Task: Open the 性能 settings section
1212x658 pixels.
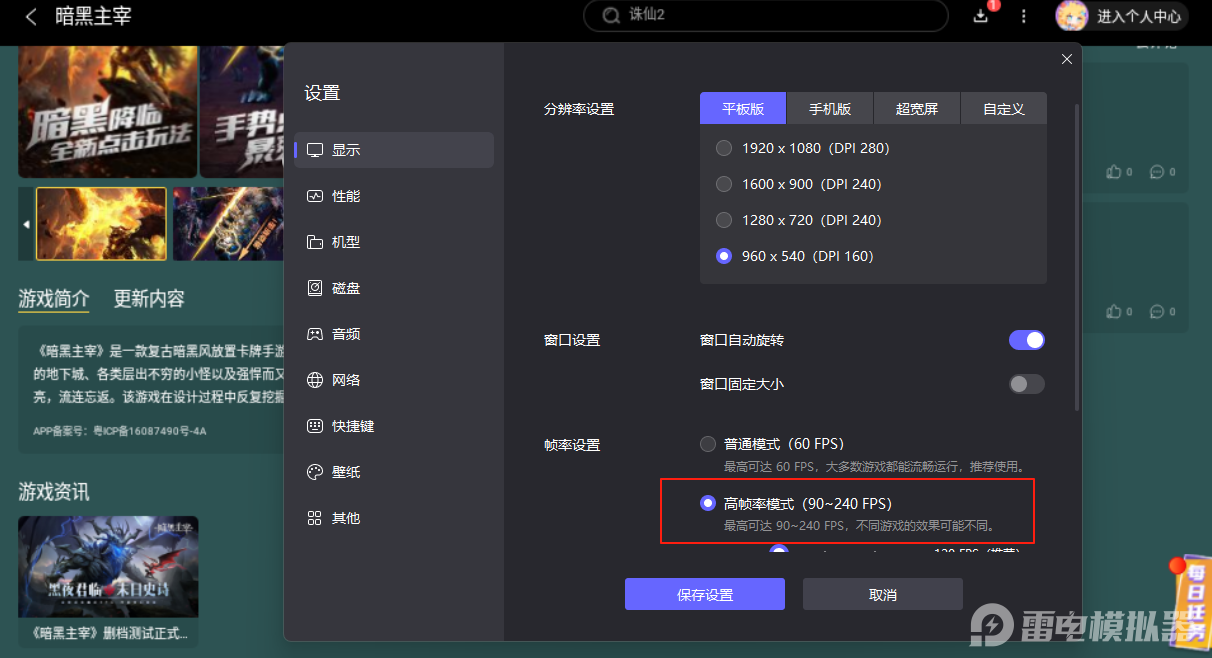Action: point(394,196)
